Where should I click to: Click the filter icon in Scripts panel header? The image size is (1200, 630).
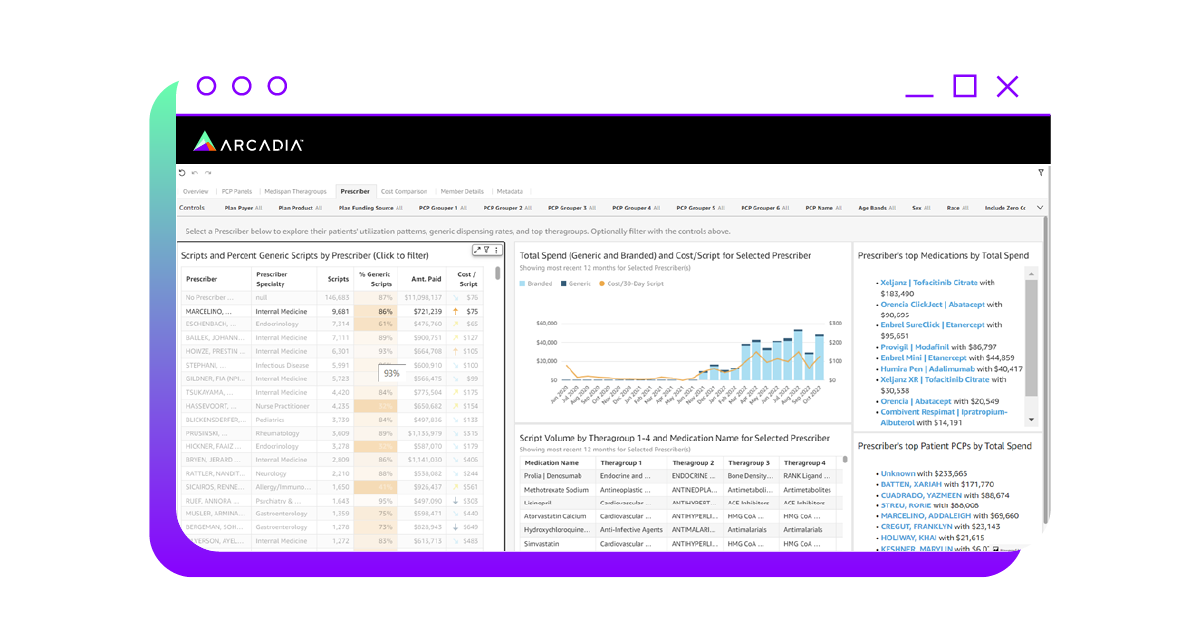[487, 249]
